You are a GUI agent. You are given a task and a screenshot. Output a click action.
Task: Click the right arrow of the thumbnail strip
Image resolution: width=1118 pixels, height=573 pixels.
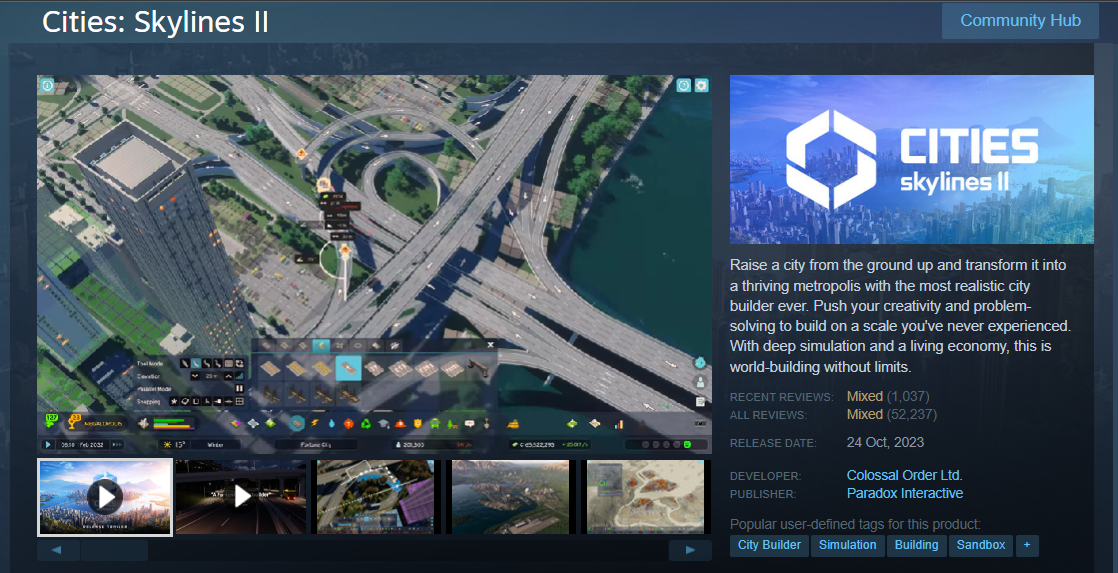[690, 549]
